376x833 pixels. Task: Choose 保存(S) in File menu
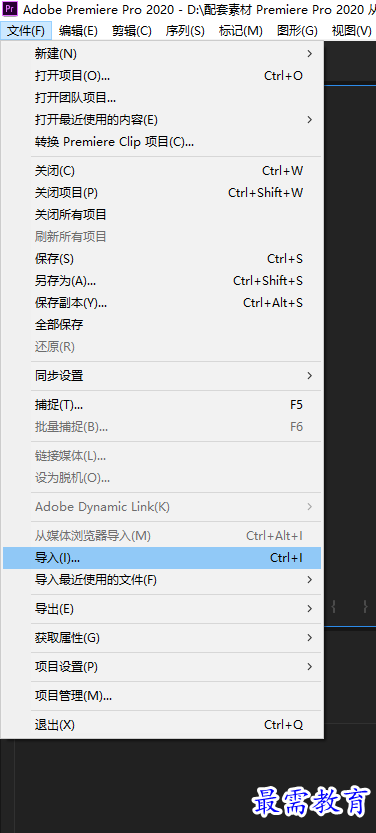coord(162,259)
